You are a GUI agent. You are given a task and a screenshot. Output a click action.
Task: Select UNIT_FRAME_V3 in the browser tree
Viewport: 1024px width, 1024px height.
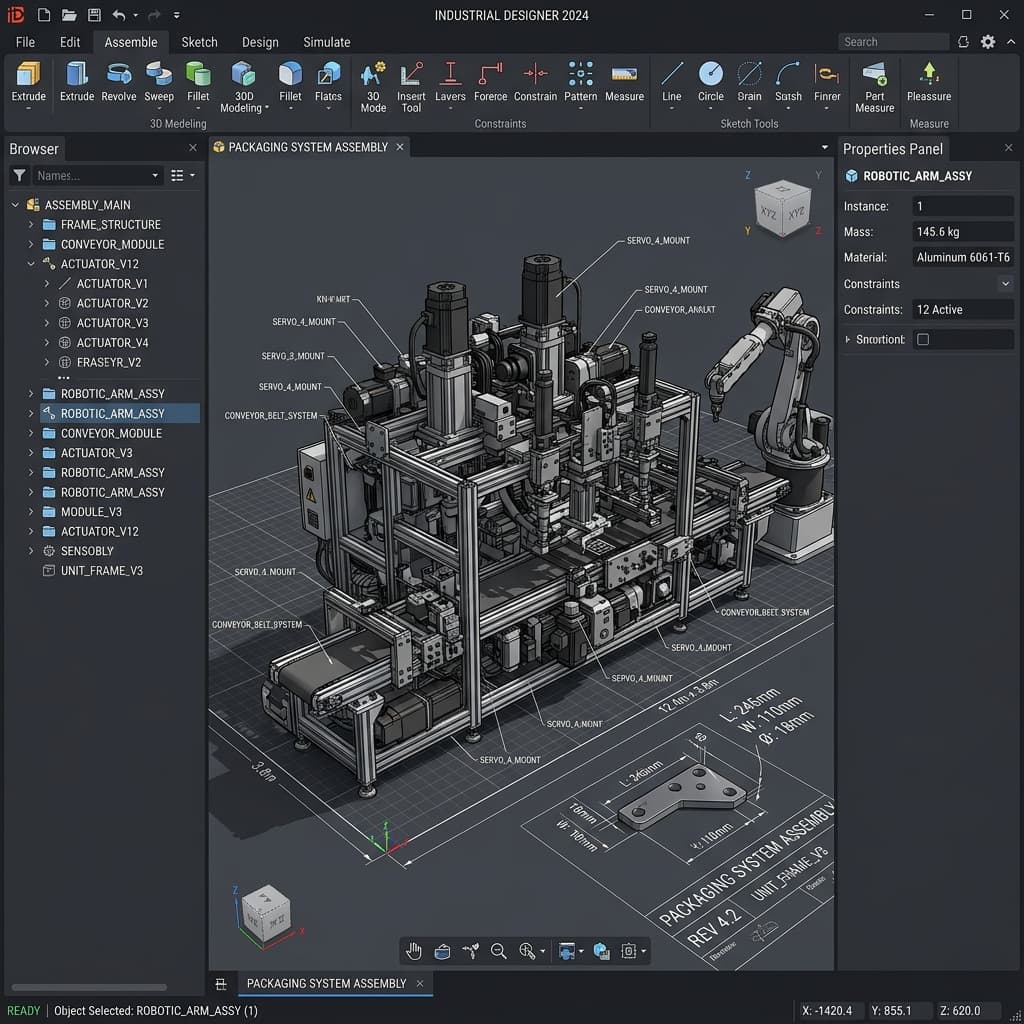pyautogui.click(x=101, y=571)
